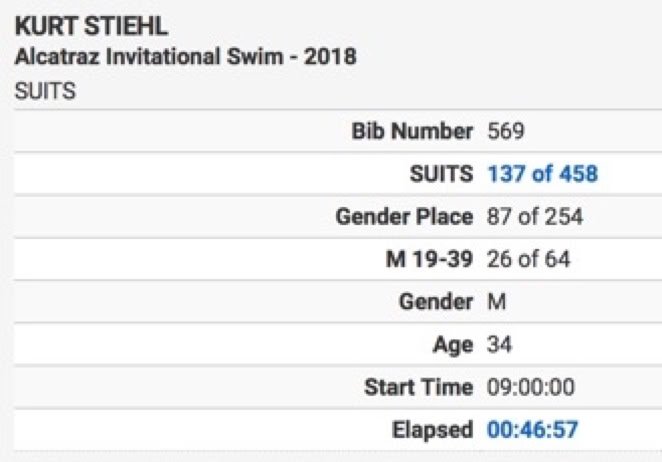Click Alcatraz Invitational Swim - 2018 title
Screen dimensions: 662x462
[x=186, y=57]
